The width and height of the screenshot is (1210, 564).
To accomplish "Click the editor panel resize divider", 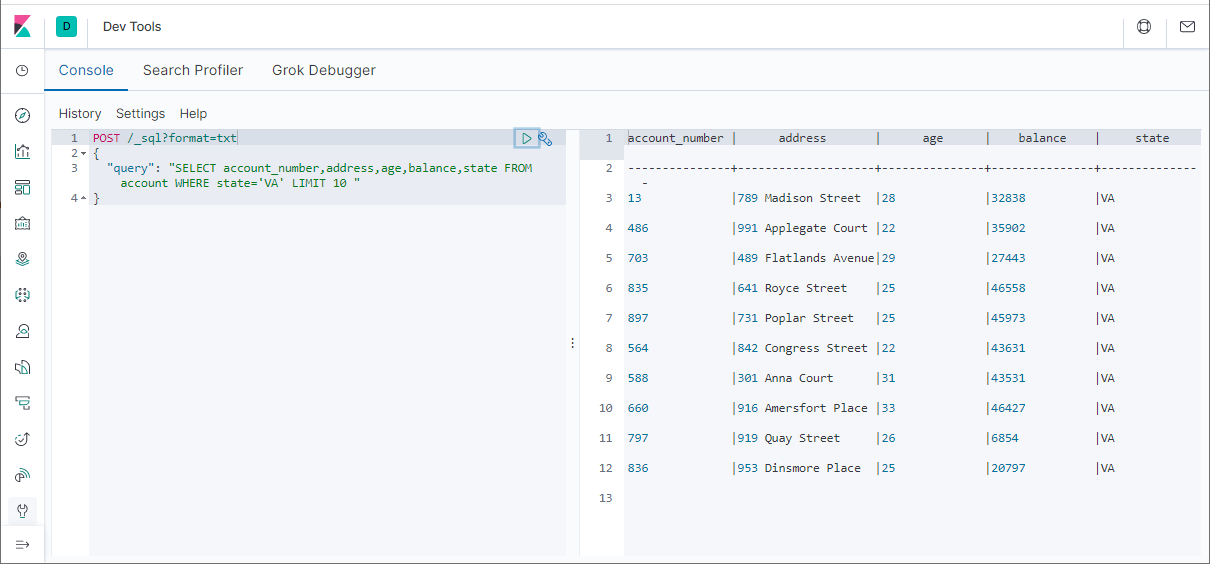I will point(572,343).
